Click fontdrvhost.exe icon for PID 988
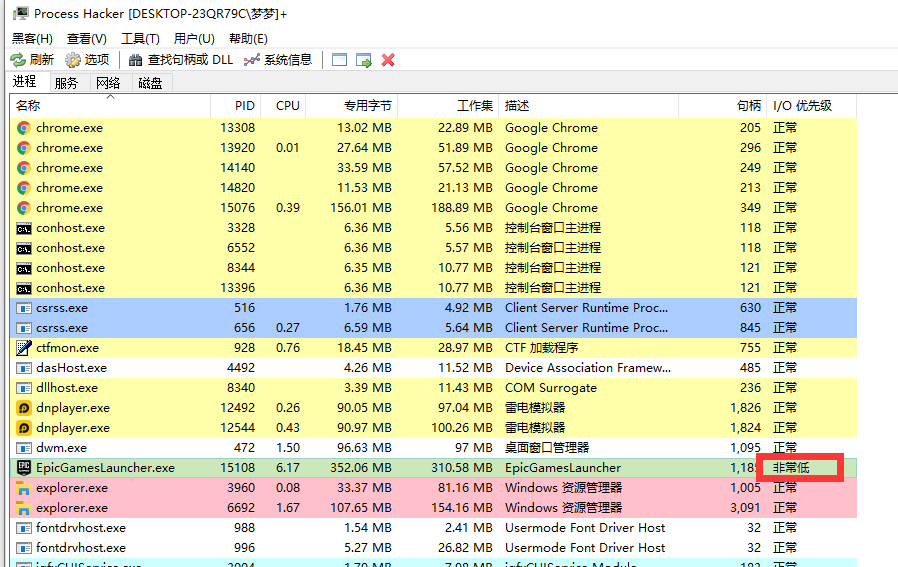This screenshot has width=898, height=567. (23, 528)
